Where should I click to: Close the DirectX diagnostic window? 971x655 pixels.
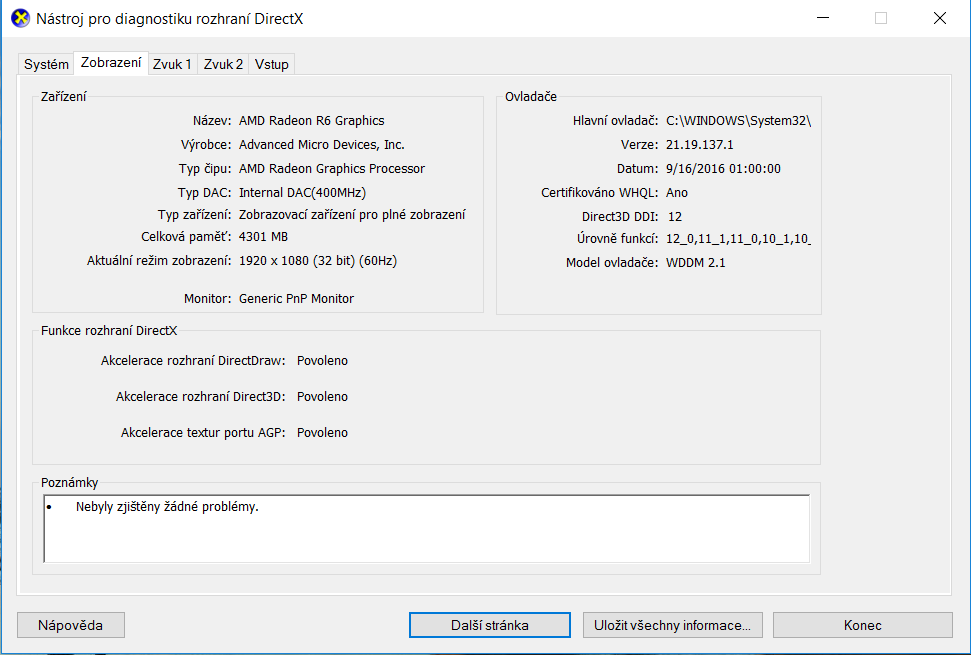click(939, 18)
